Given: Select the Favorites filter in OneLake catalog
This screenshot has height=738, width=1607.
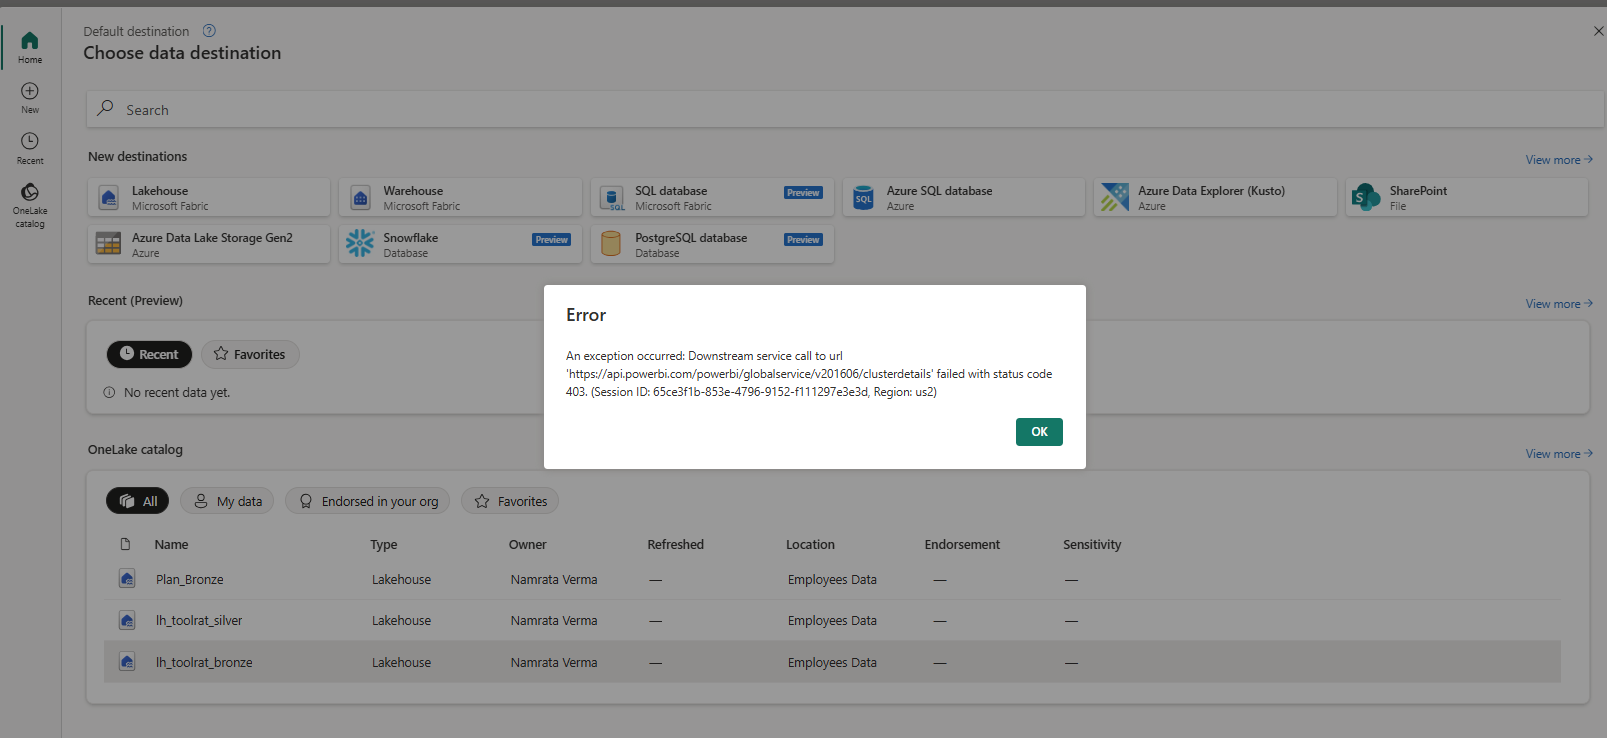Looking at the screenshot, I should [510, 501].
